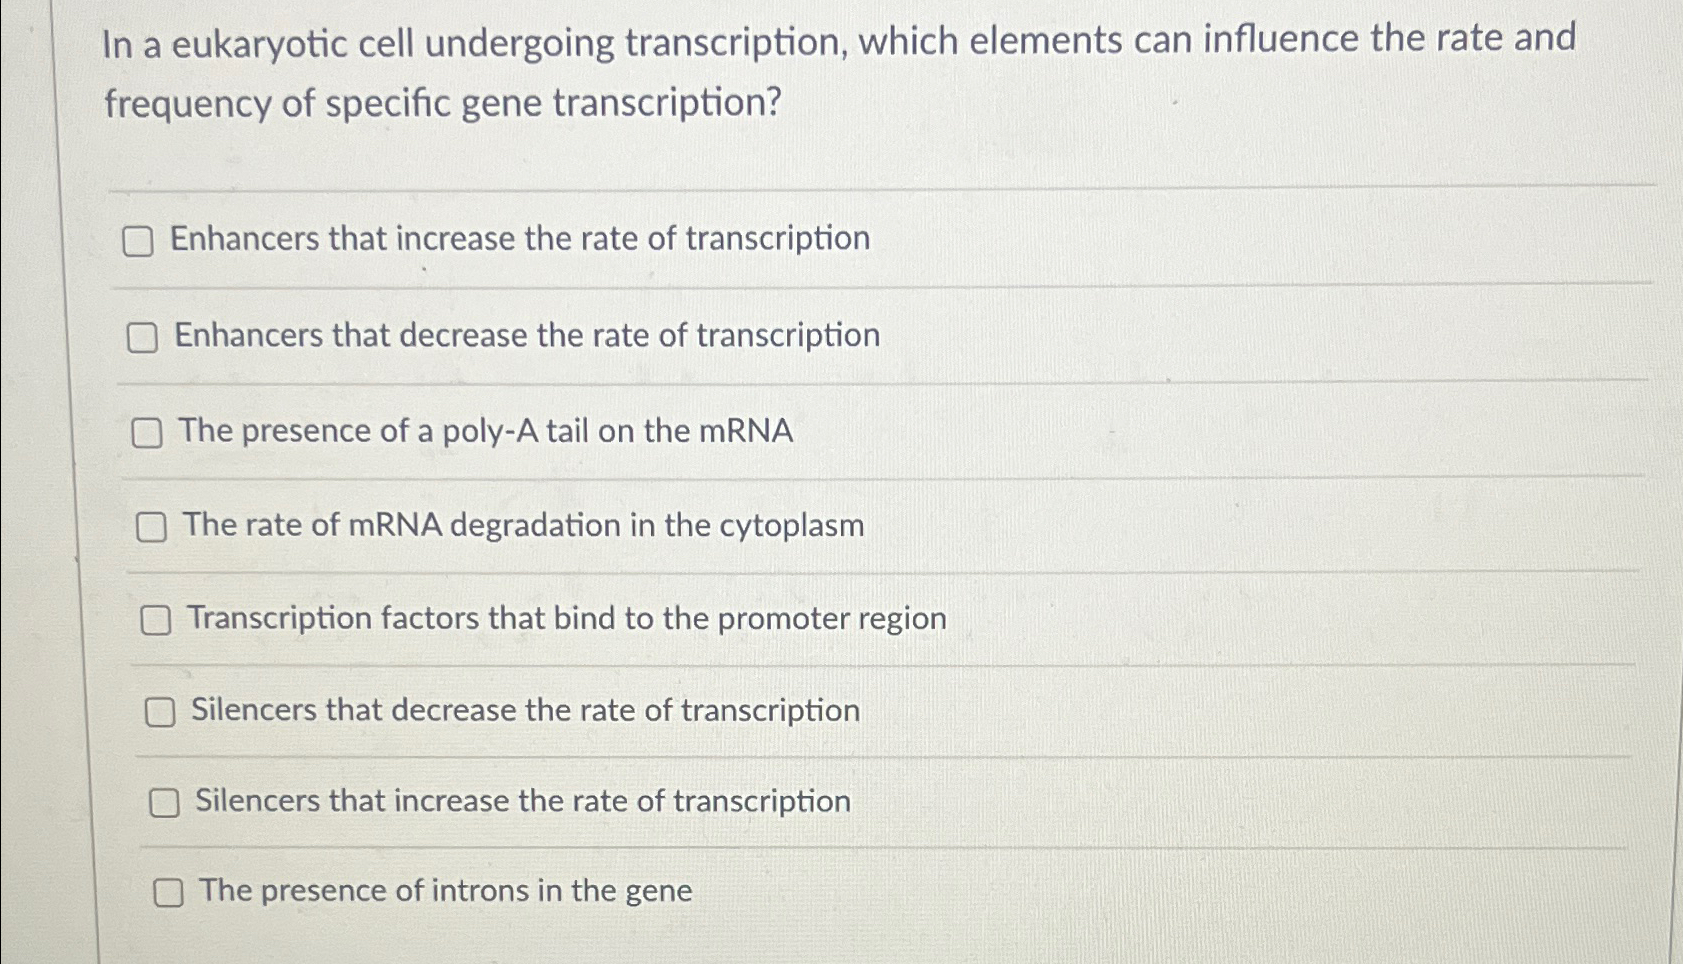Check 'Silencers that decrease the rate of transcription'

(x=161, y=712)
